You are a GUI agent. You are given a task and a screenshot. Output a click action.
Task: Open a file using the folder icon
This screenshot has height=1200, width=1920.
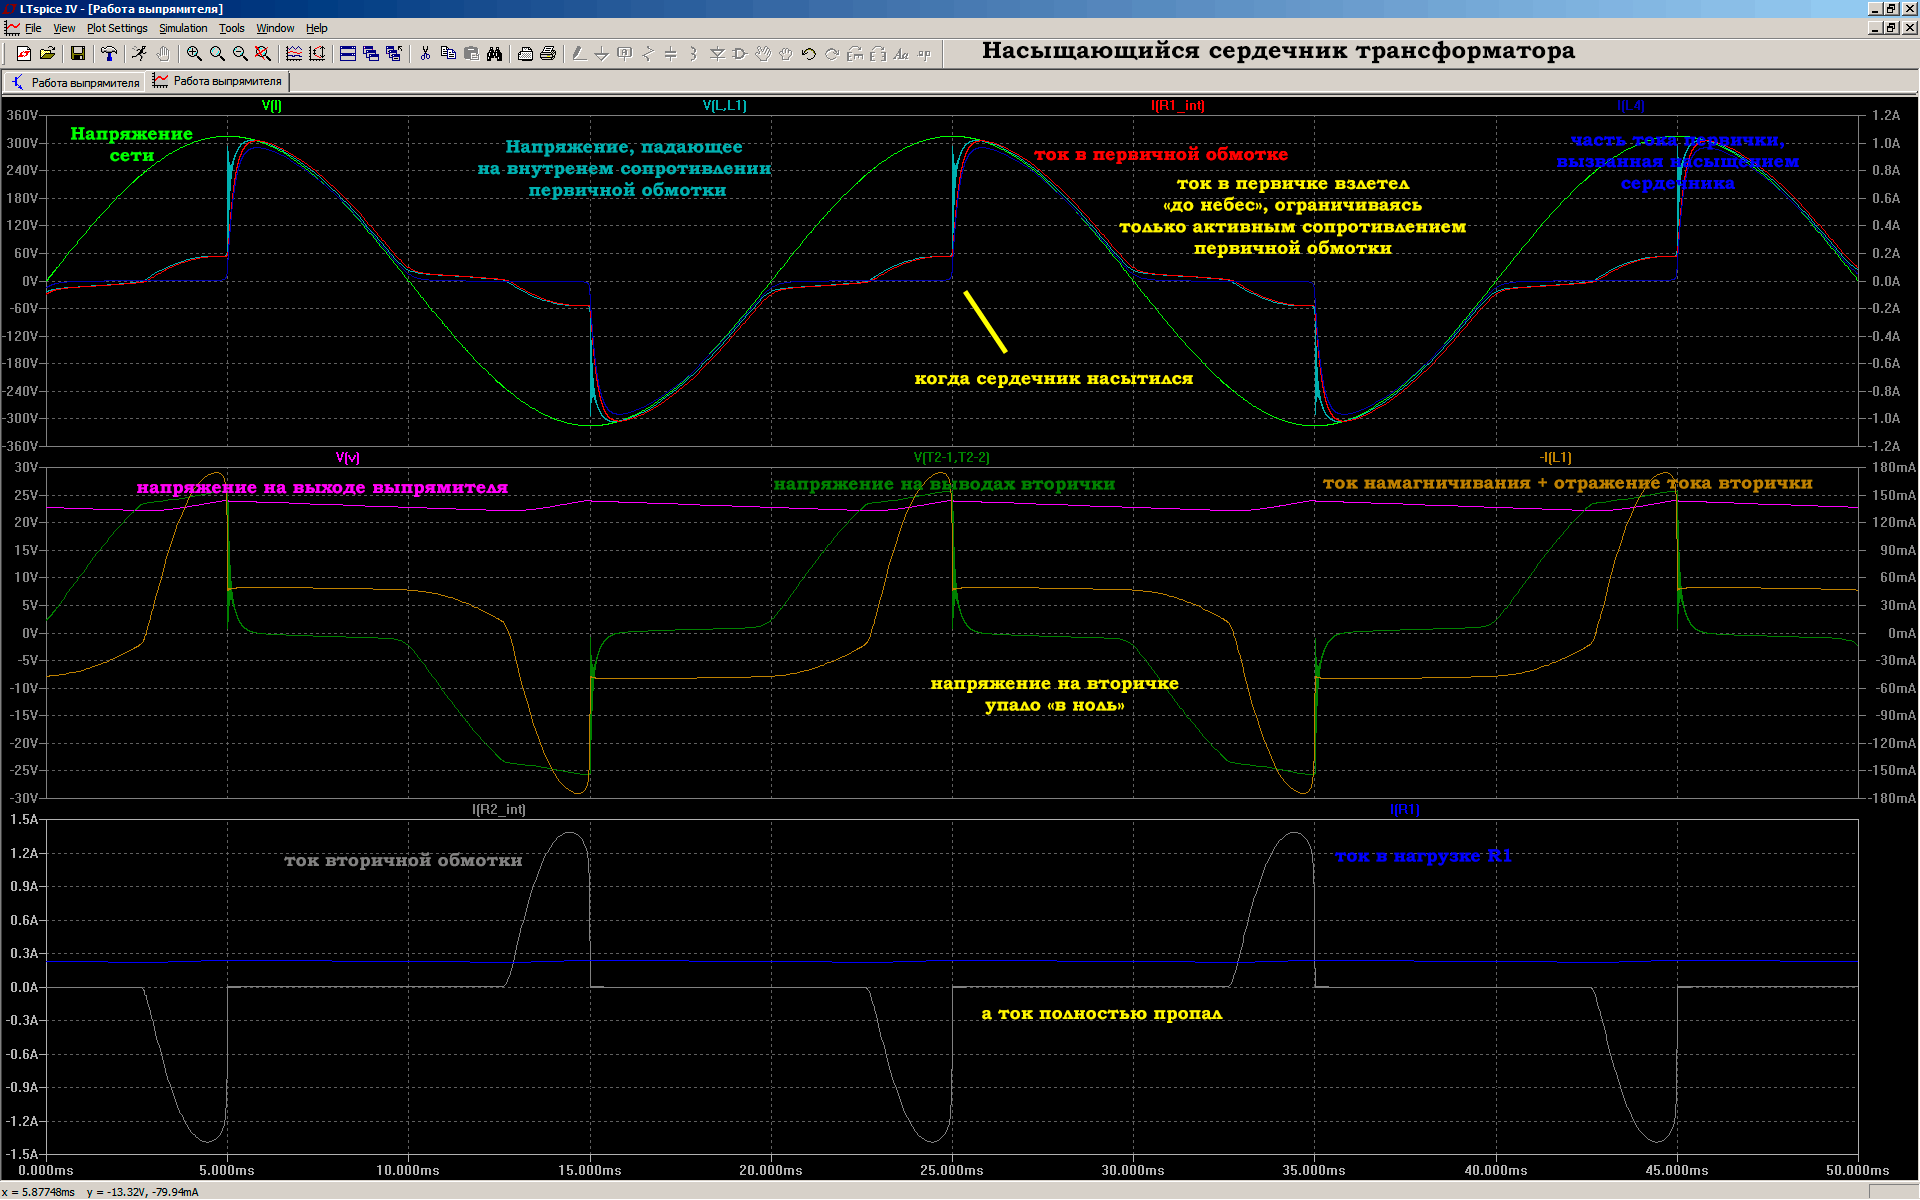pyautogui.click(x=47, y=54)
